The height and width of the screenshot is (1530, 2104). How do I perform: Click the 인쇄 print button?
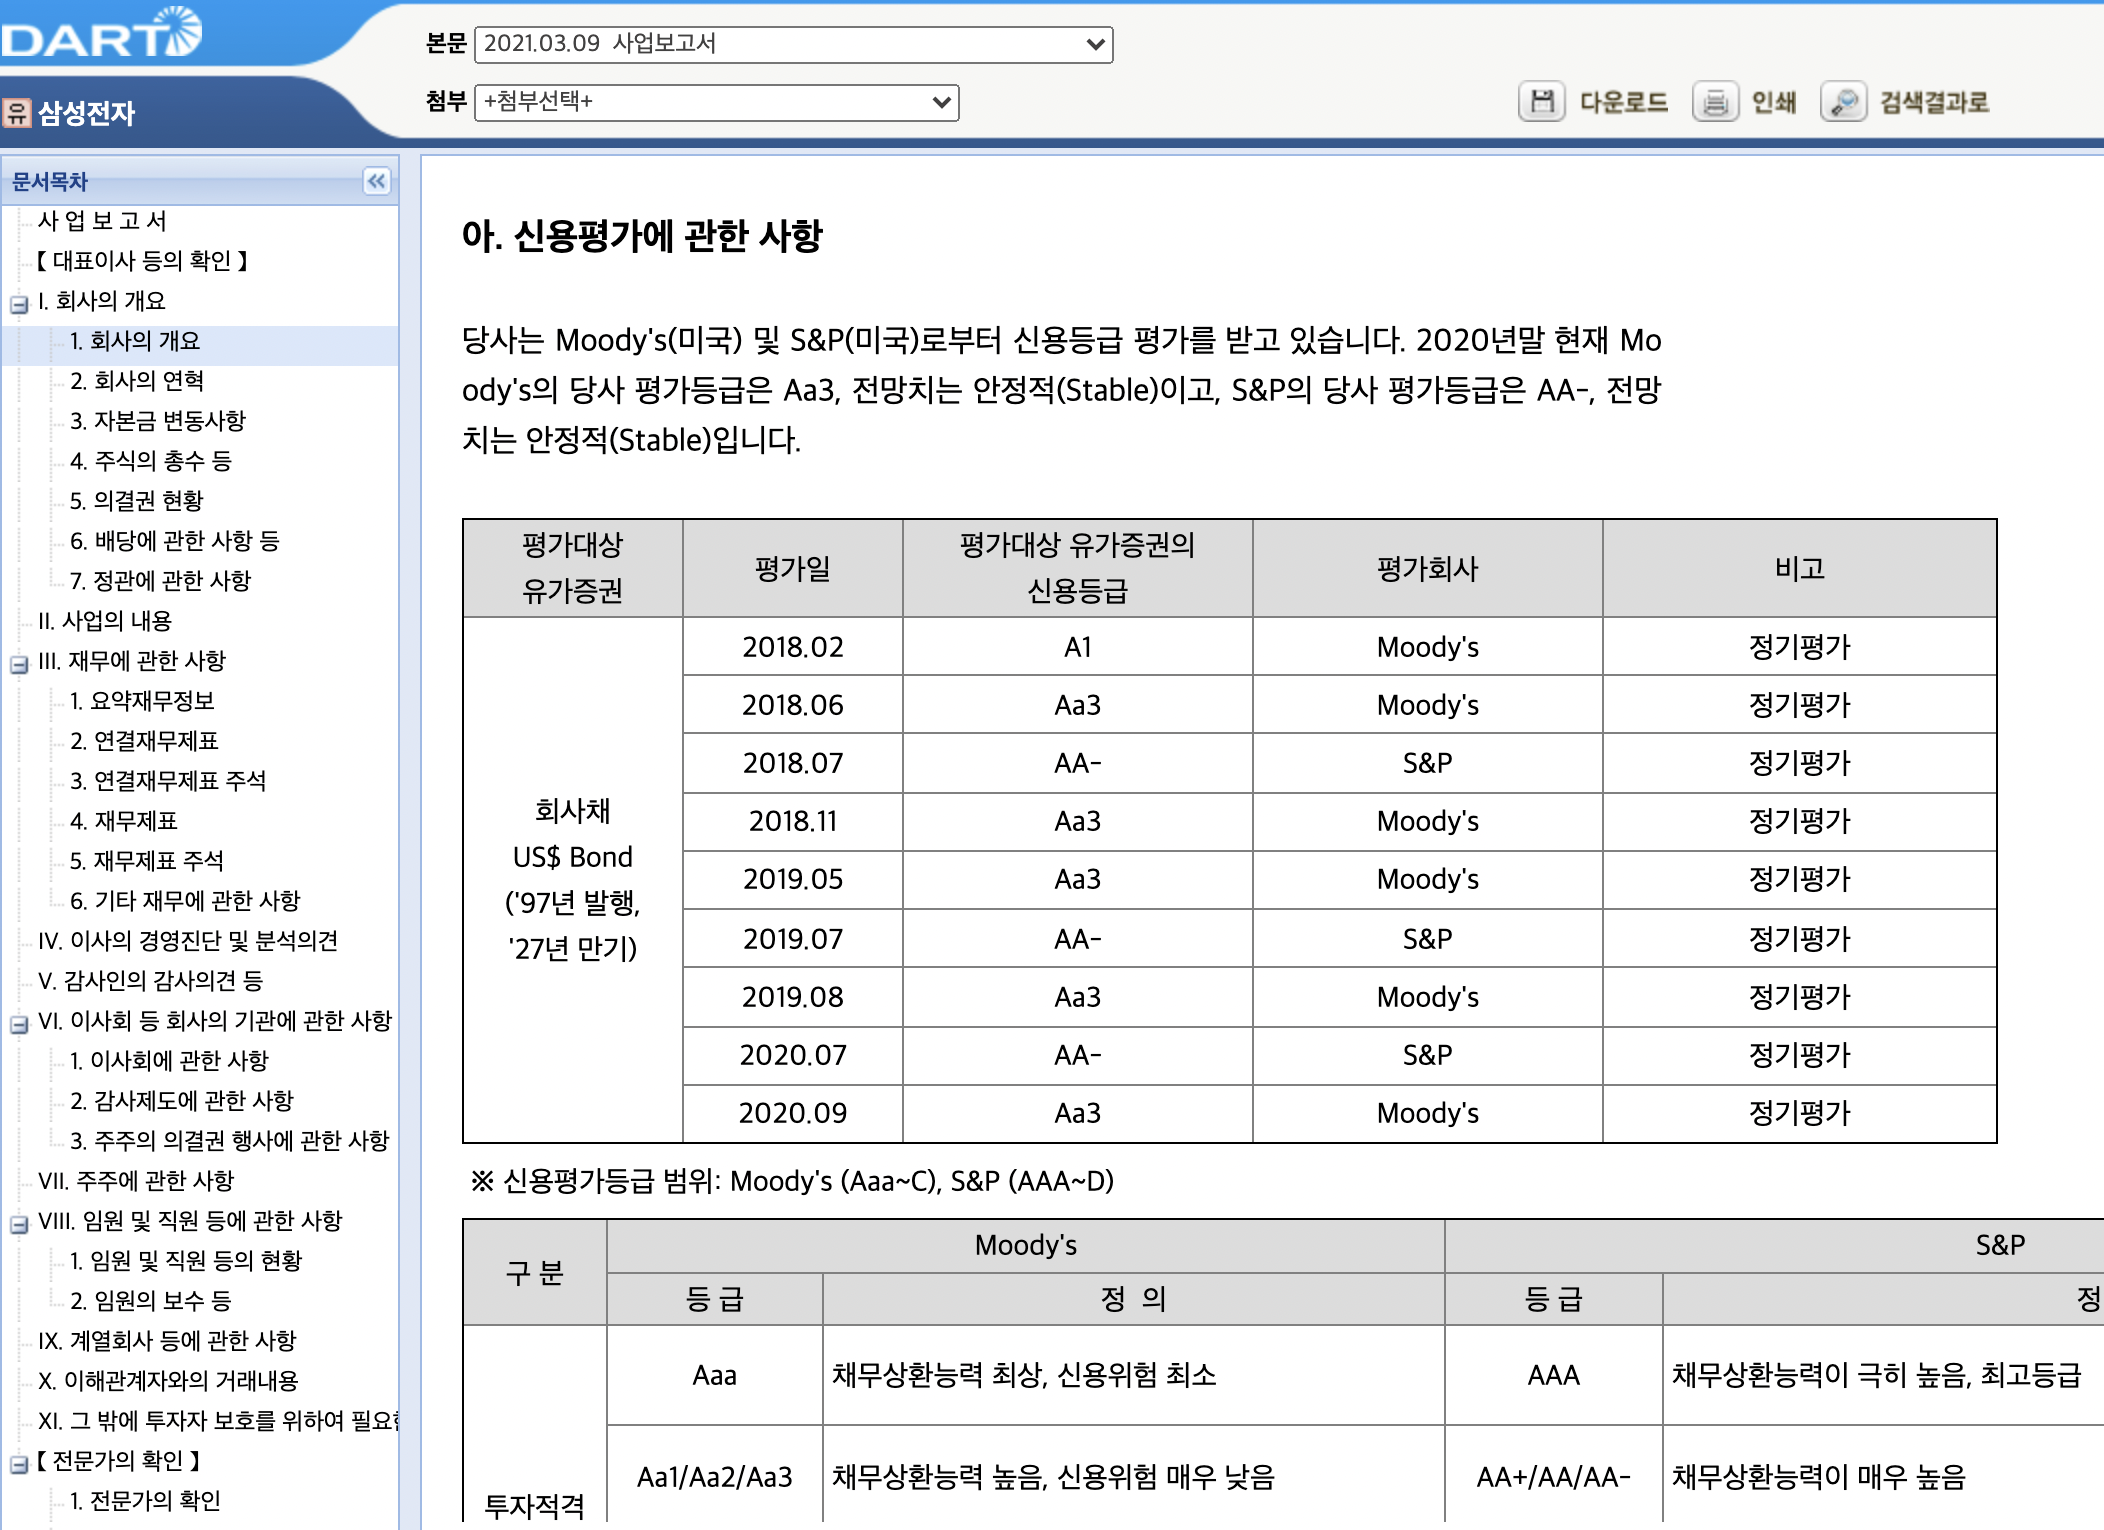point(1774,102)
